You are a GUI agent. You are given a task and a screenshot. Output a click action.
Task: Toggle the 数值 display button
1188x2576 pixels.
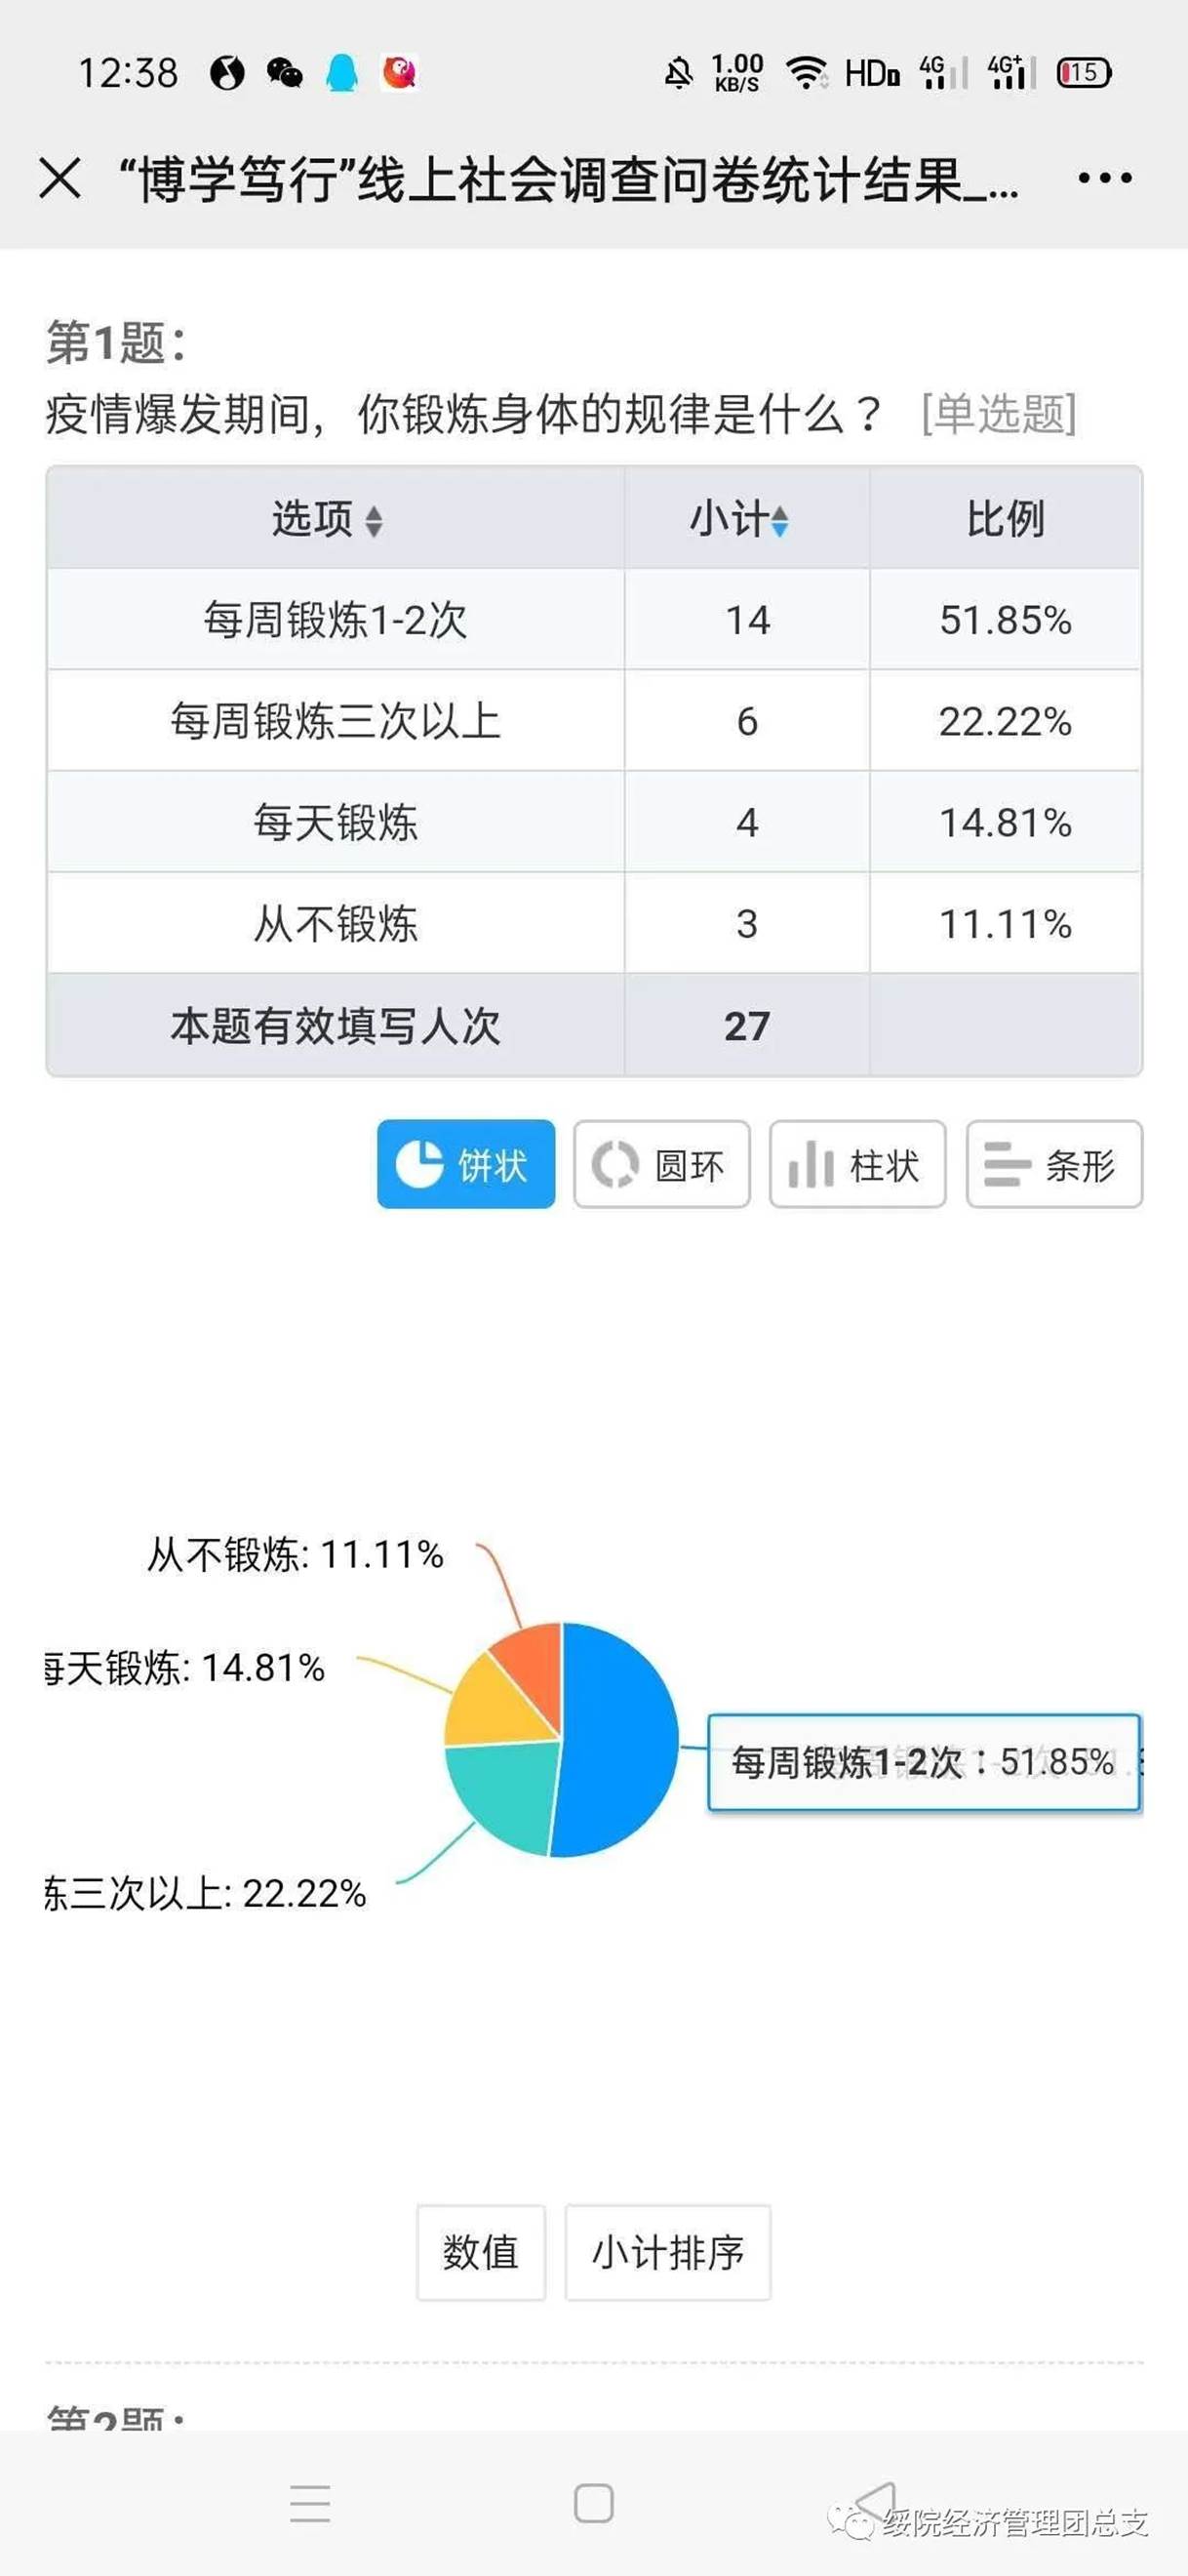coord(481,2252)
